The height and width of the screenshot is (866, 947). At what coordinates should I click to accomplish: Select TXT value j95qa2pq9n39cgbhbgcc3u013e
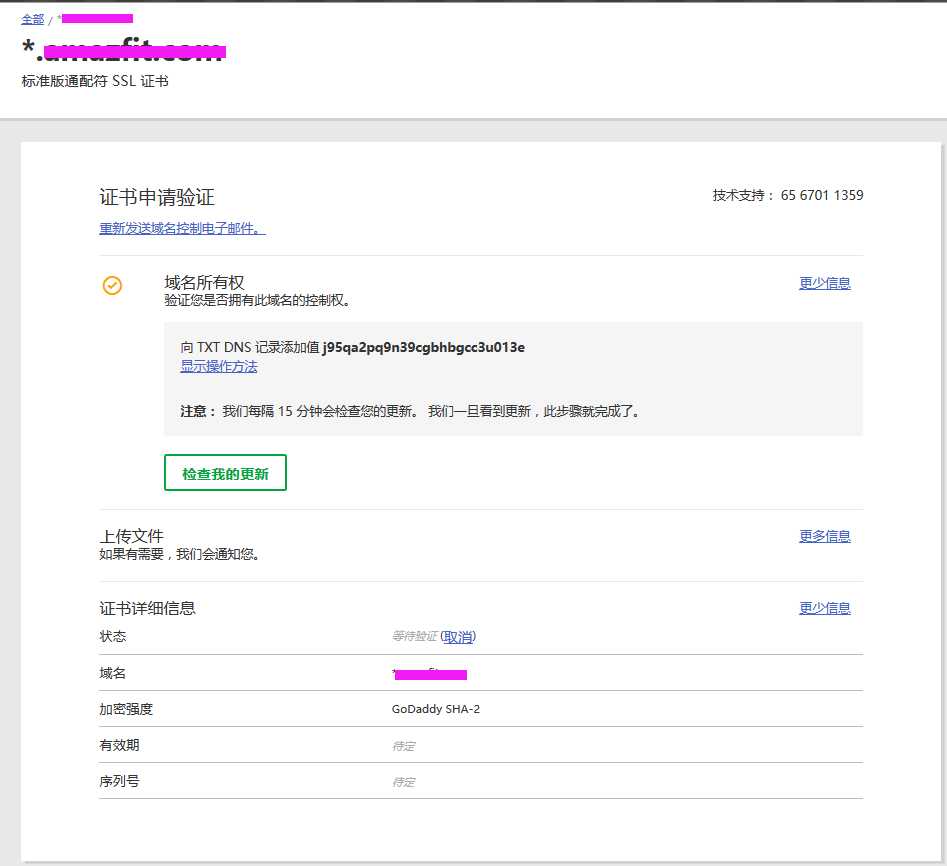coord(423,347)
